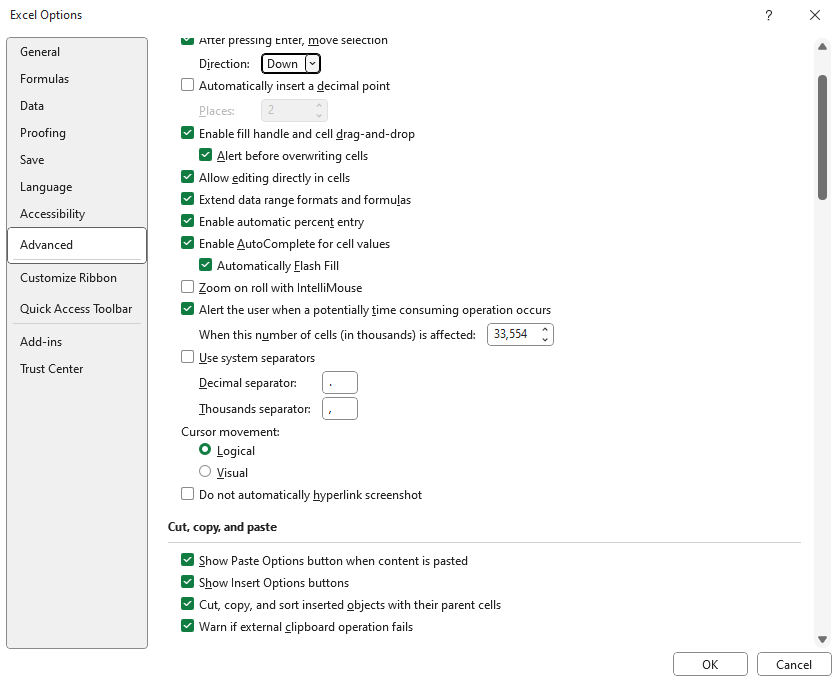Image resolution: width=838 pixels, height=682 pixels.
Task: Enable Zoom on roll with IntelliMouse
Action: pos(187,287)
